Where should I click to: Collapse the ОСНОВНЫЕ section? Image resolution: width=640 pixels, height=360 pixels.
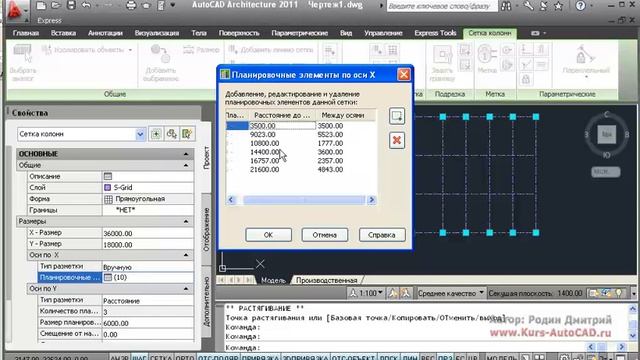pos(186,154)
